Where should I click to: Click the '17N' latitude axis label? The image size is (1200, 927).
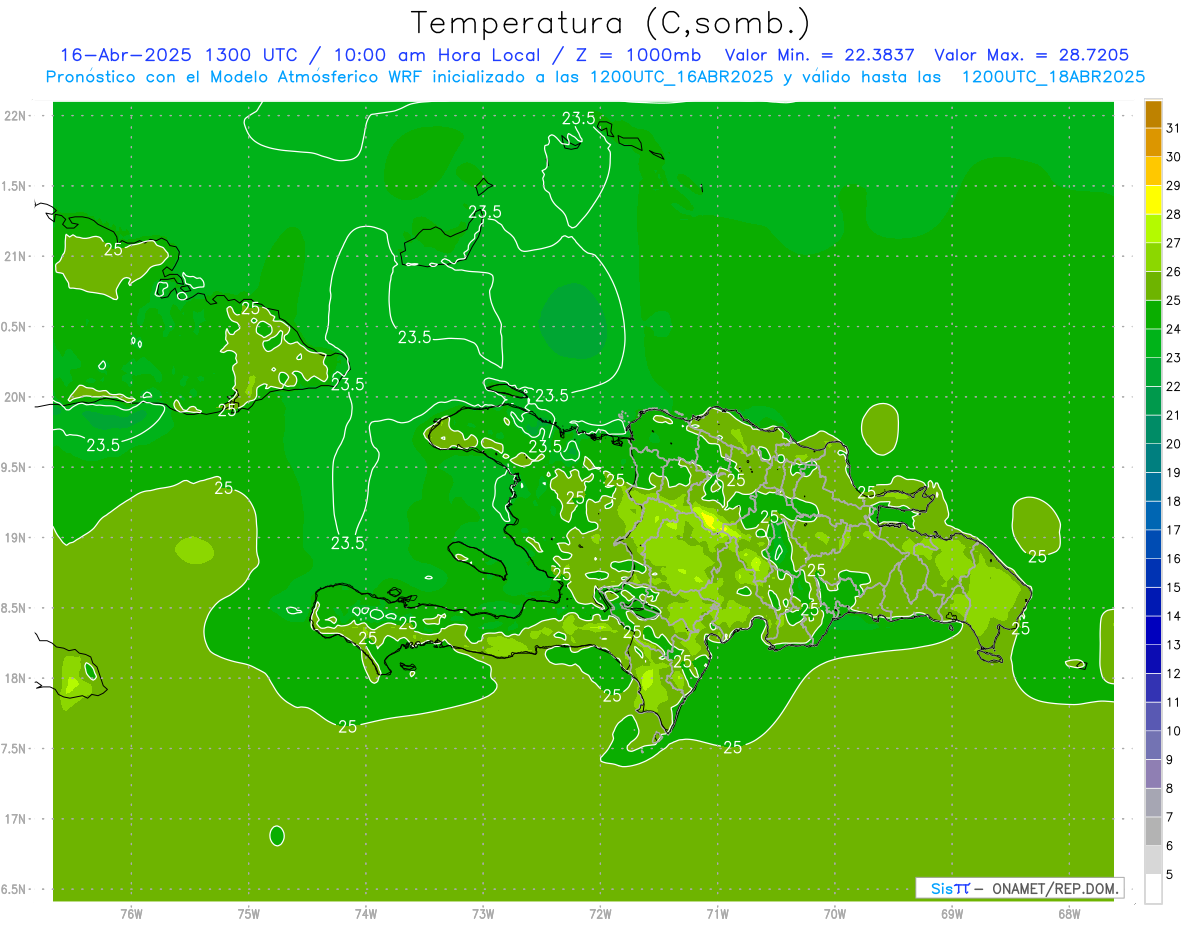click(x=16, y=819)
